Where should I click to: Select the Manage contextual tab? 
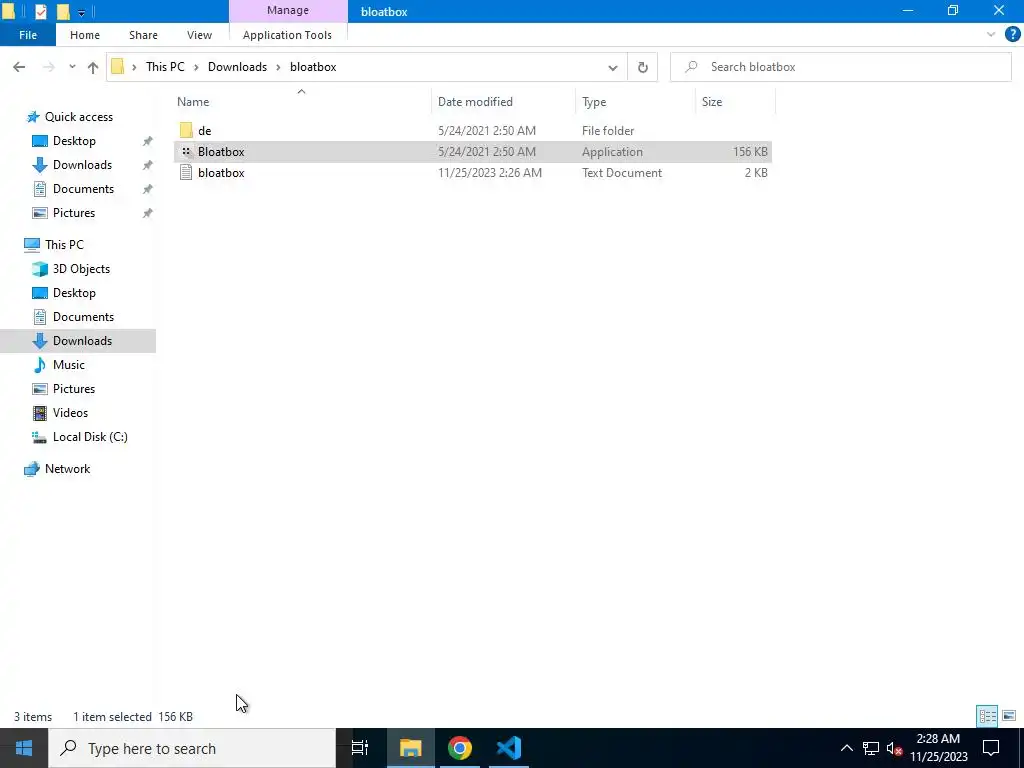point(288,10)
